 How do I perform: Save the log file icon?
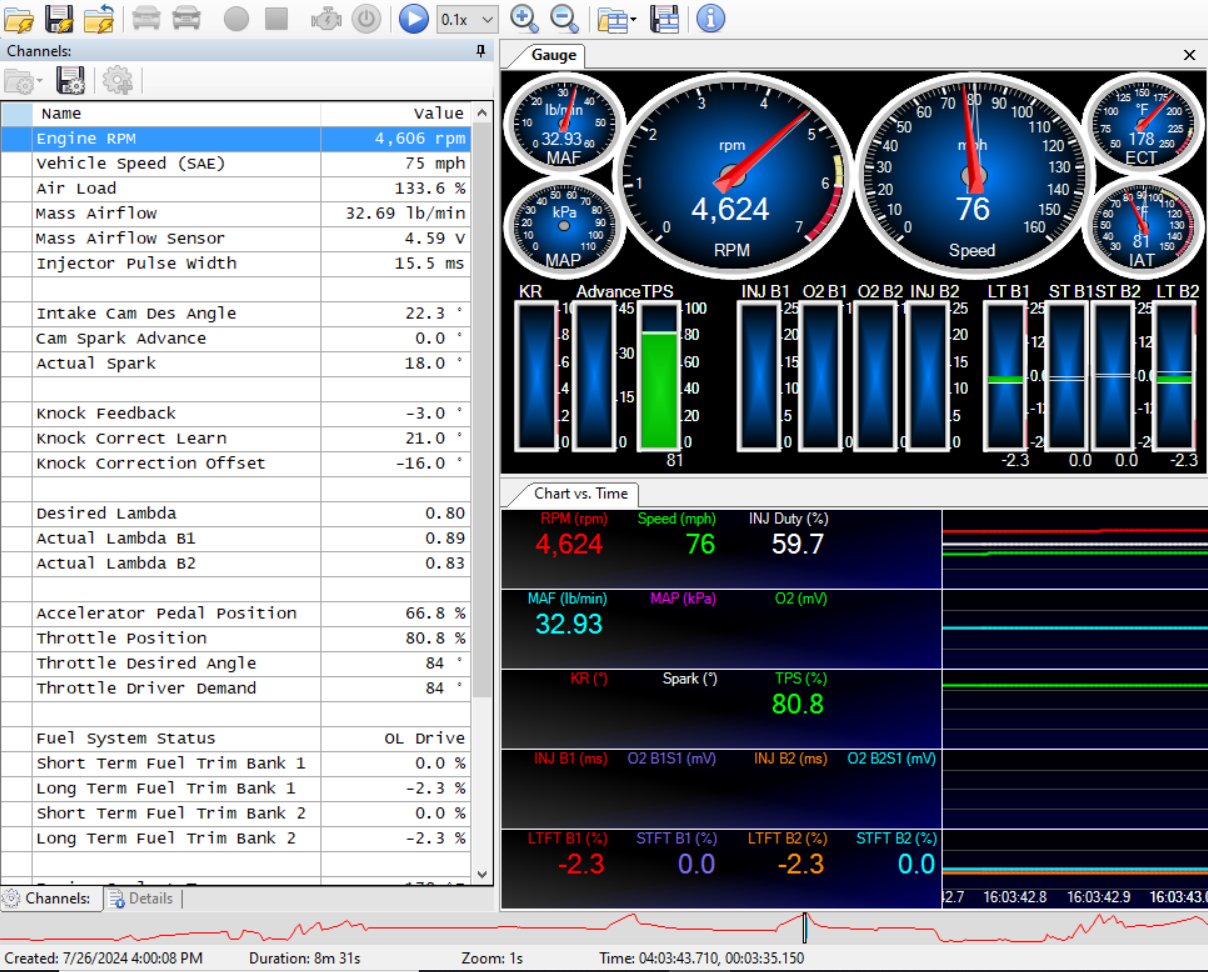(60, 18)
